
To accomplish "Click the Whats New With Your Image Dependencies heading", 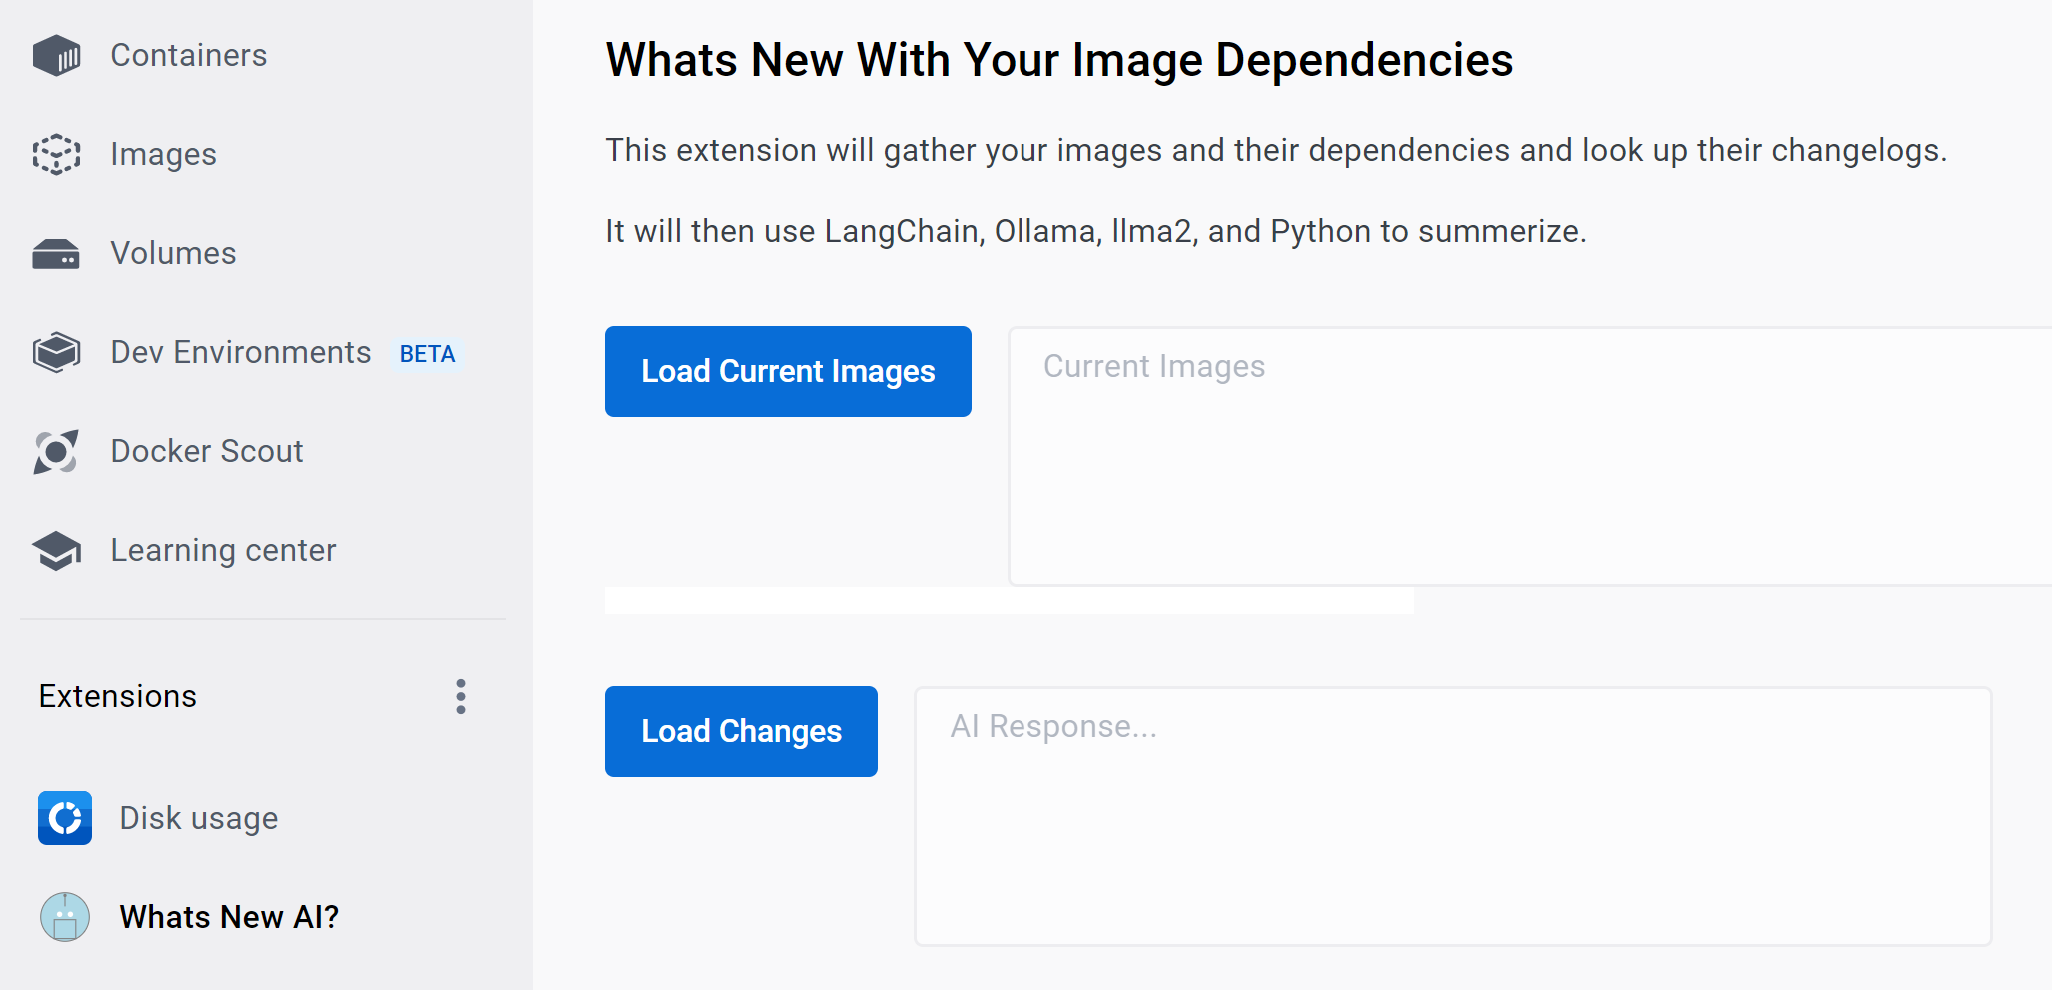I will pyautogui.click(x=1060, y=60).
